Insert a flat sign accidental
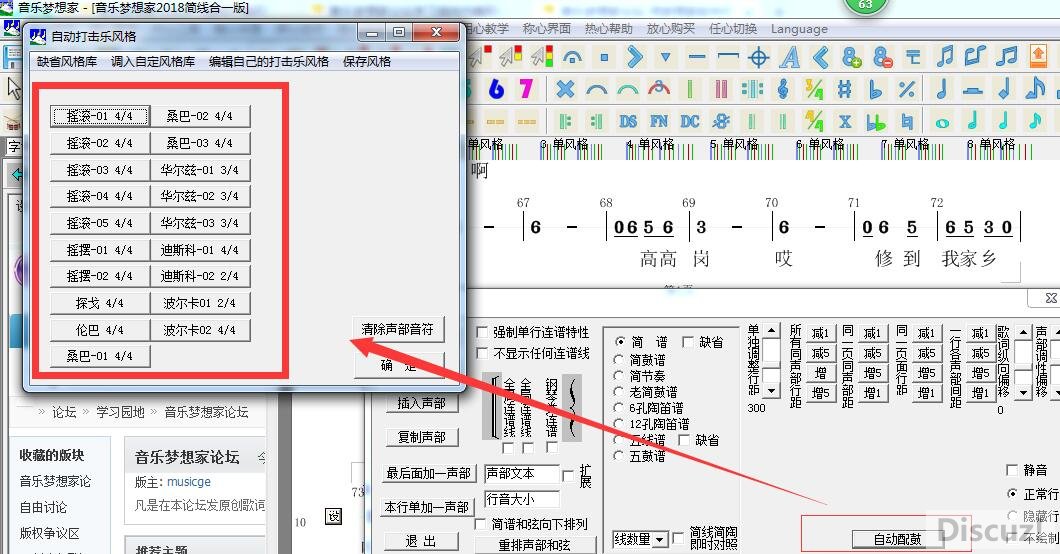 pyautogui.click(x=875, y=89)
